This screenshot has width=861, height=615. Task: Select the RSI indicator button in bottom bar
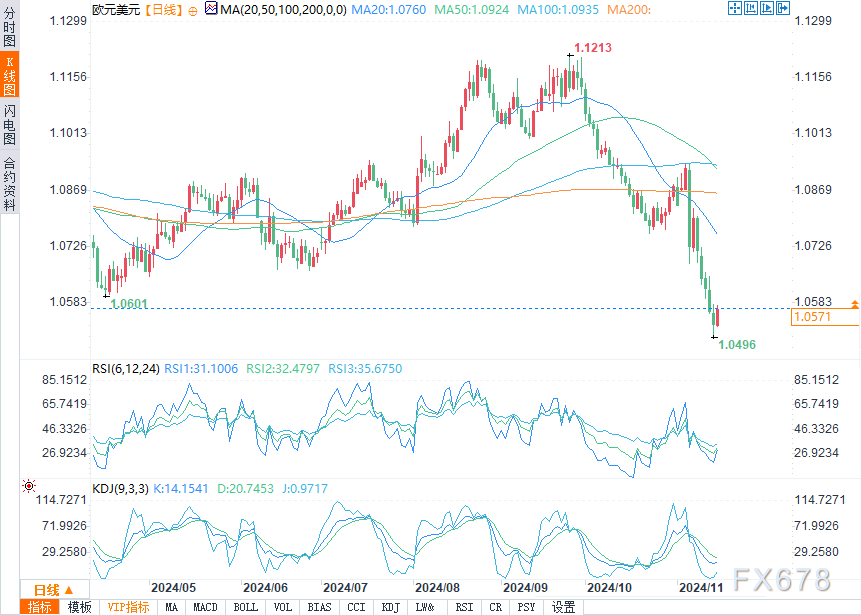click(465, 607)
